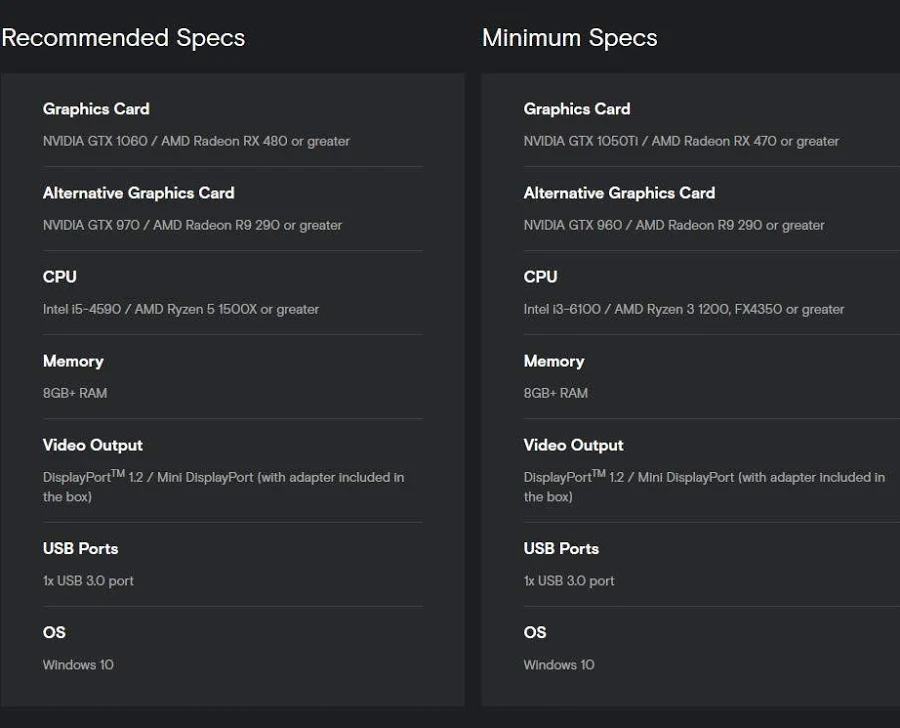Image resolution: width=900 pixels, height=728 pixels.
Task: Select Graphics Card label under Recommended Specs
Action: [96, 109]
